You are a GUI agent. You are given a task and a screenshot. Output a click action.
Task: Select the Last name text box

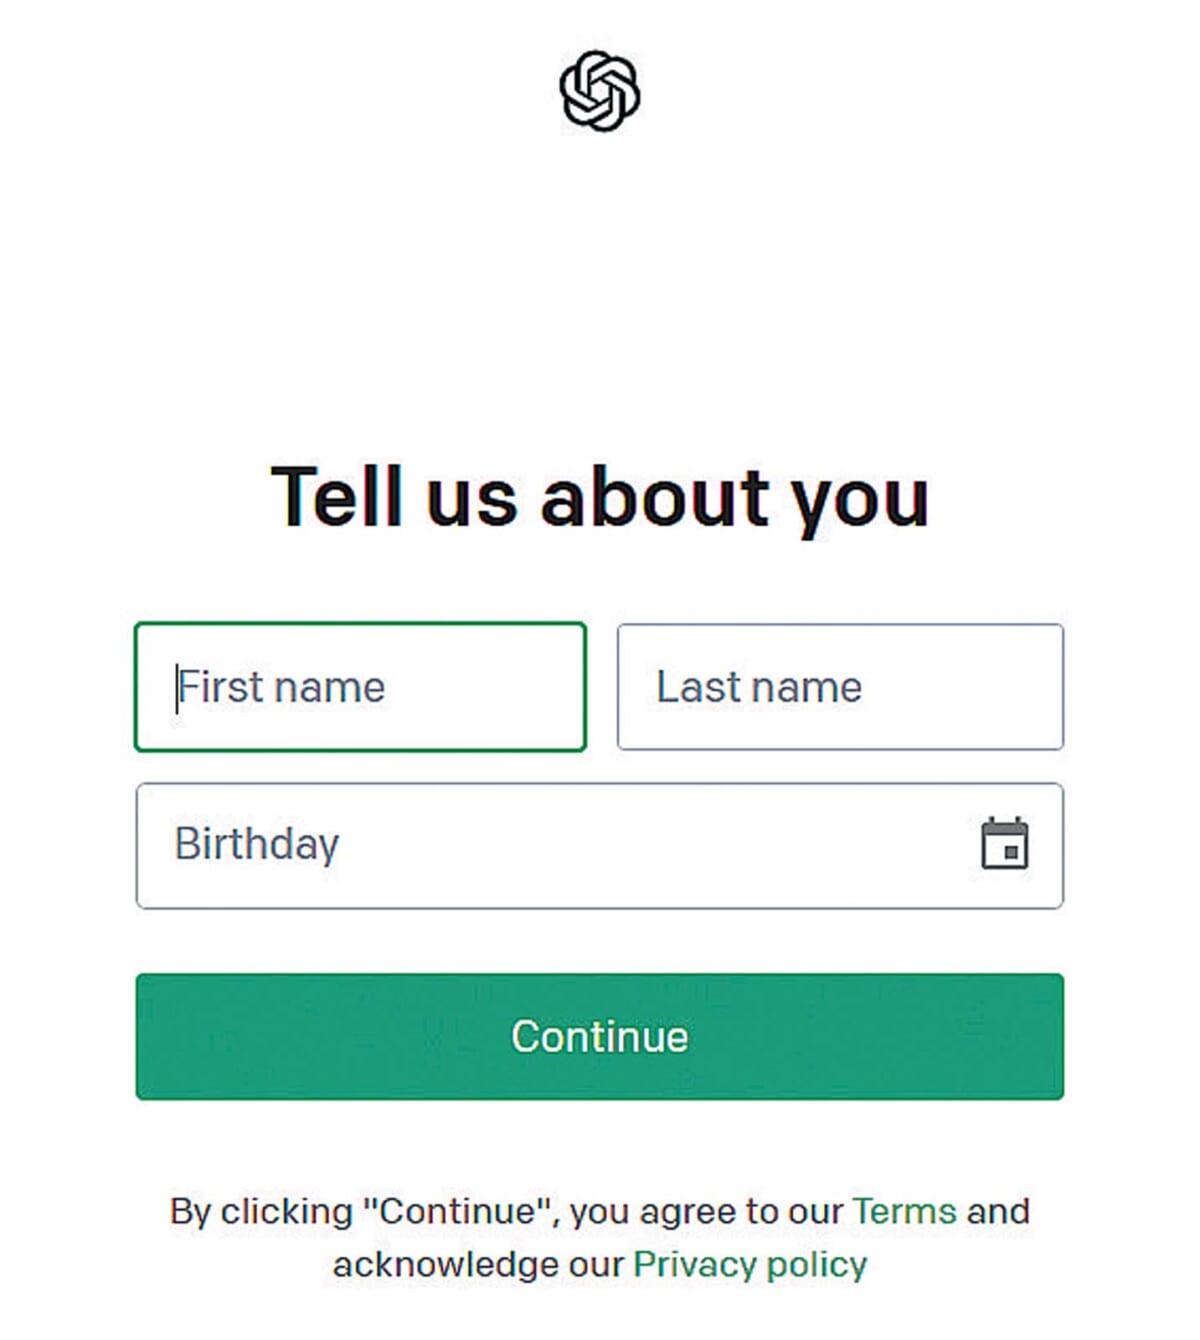840,687
